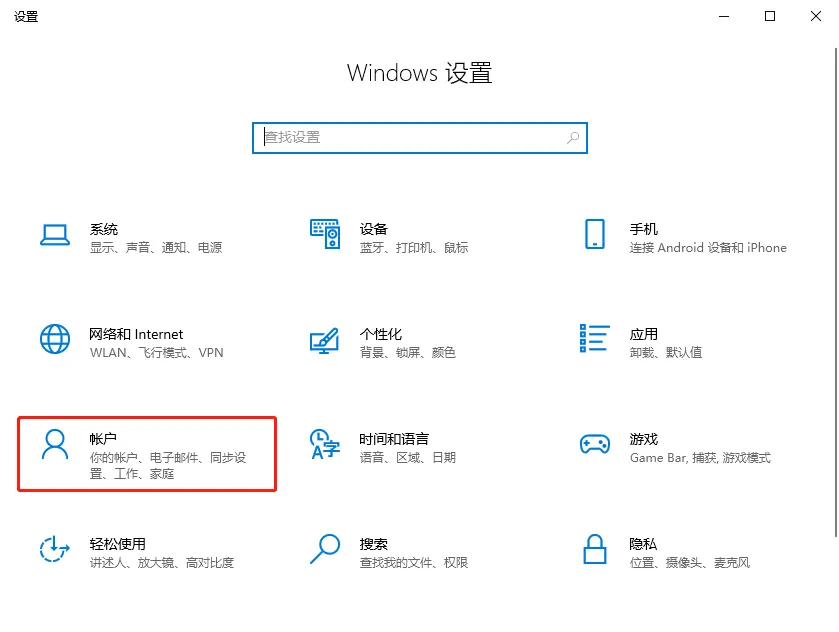Viewport: 839px width, 632px height.
Task: Click the magnifier icon in search box
Action: (x=570, y=137)
